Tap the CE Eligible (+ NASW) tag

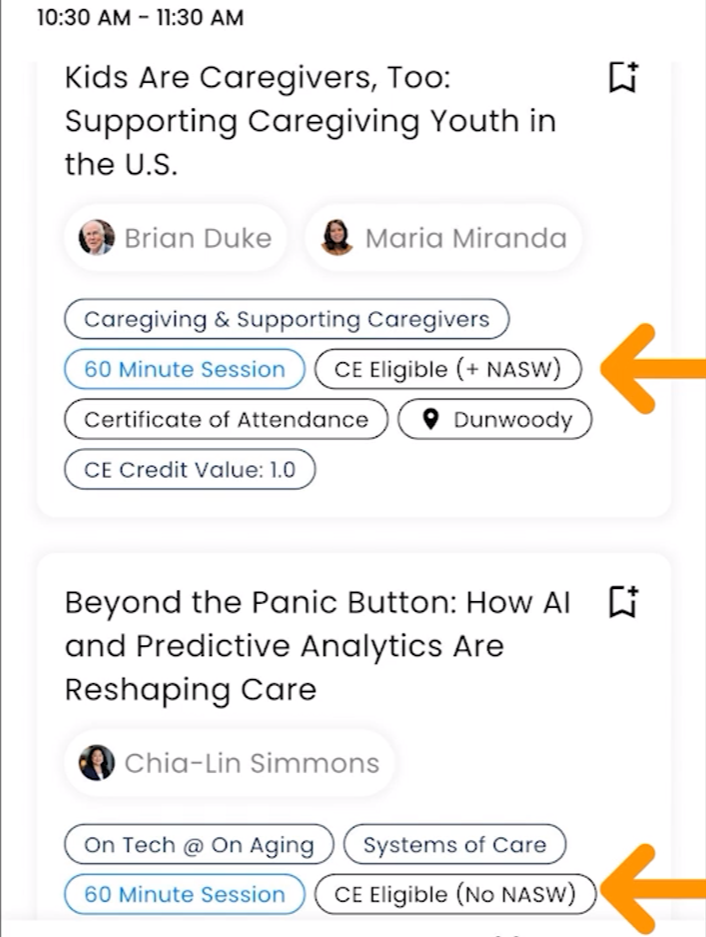(447, 370)
